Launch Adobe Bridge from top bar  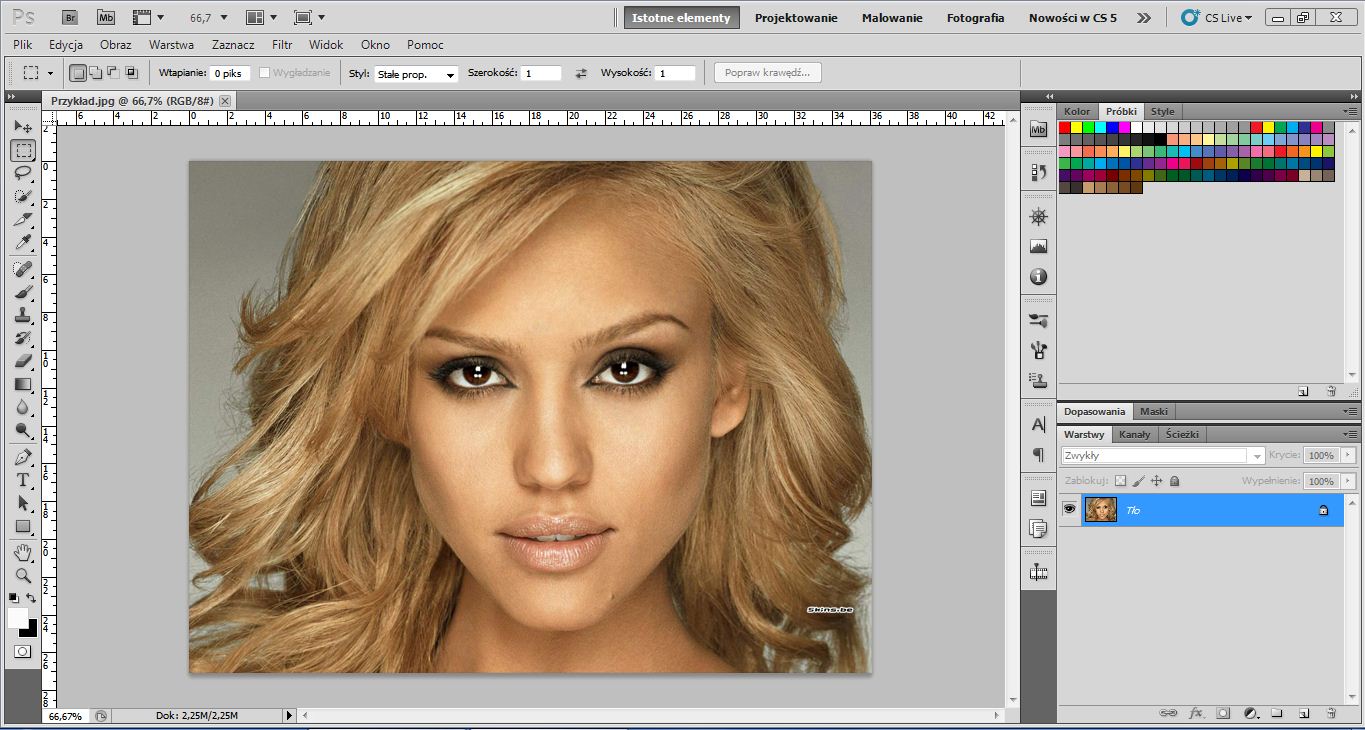(x=69, y=17)
